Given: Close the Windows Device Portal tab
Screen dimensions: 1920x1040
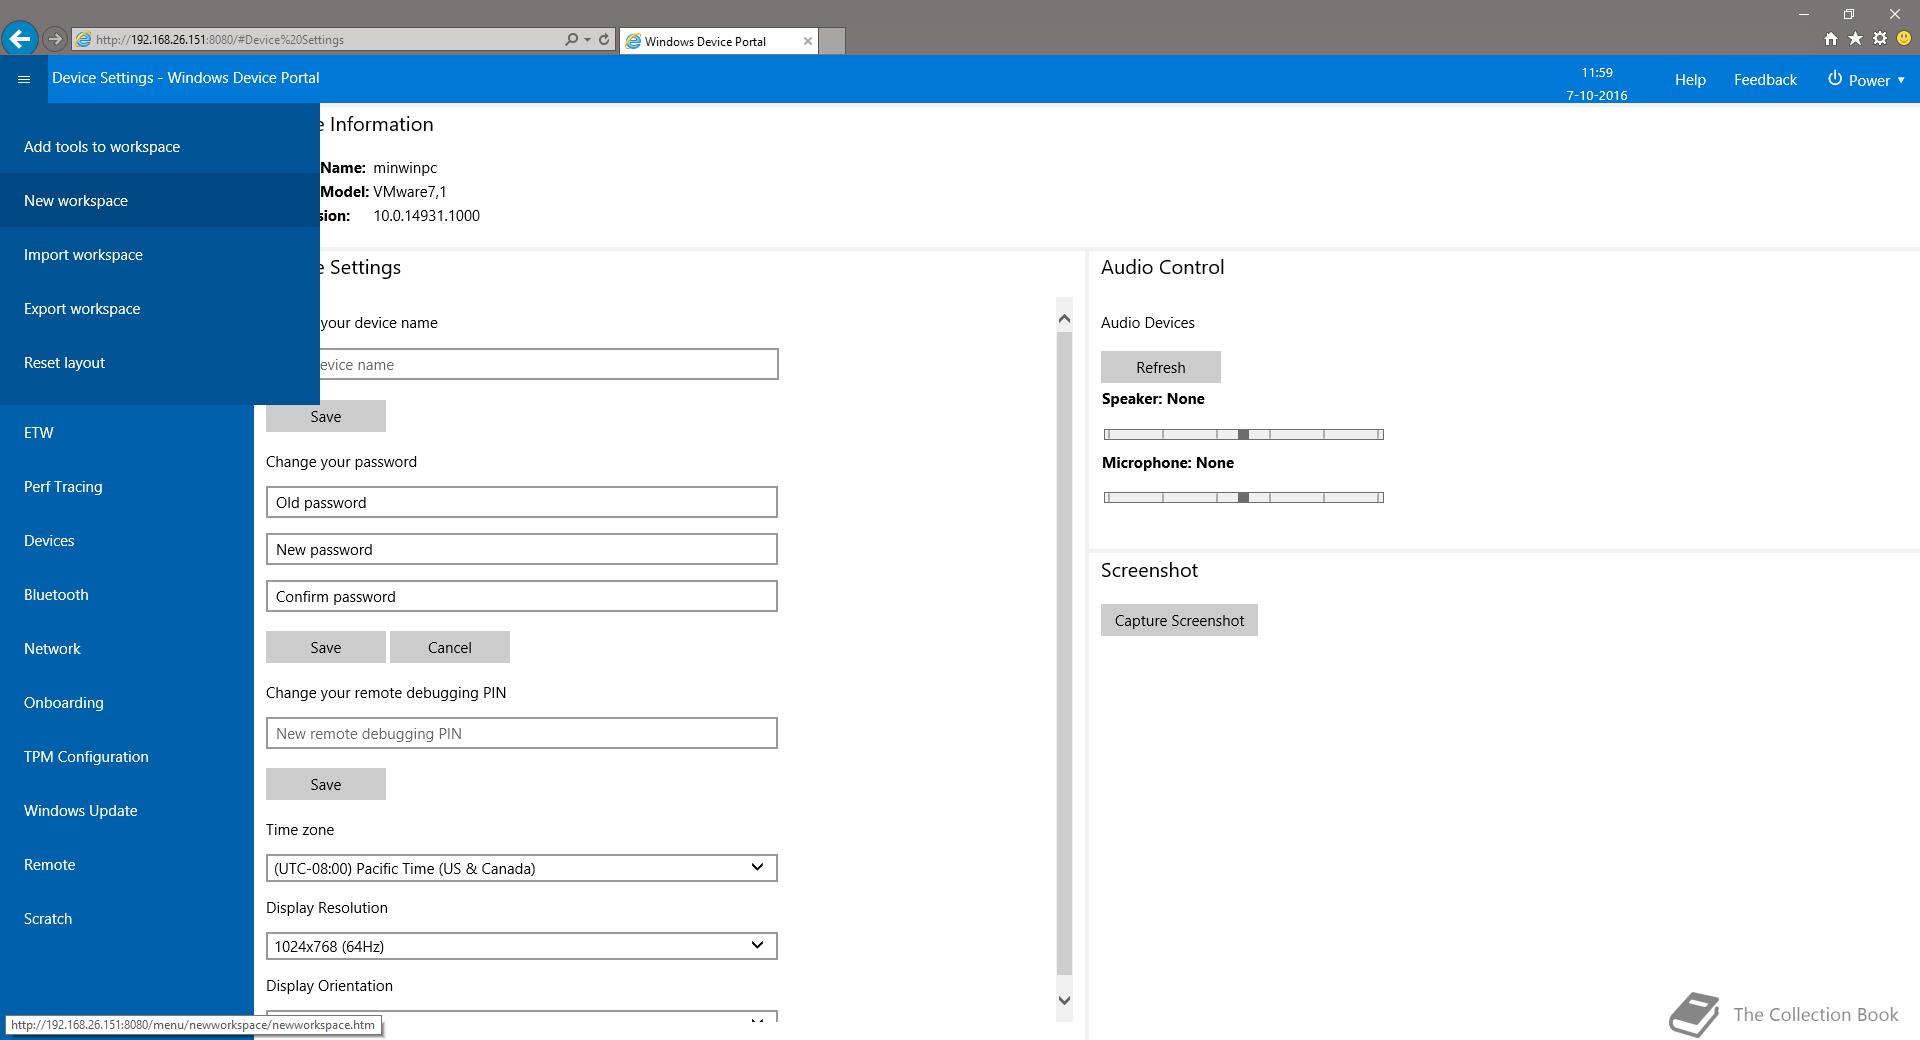Looking at the screenshot, I should pos(808,41).
